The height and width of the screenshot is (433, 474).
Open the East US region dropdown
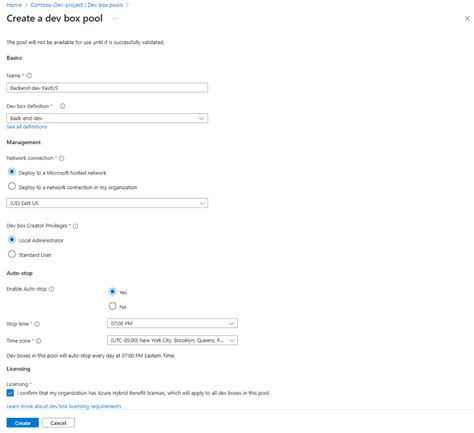(x=107, y=203)
